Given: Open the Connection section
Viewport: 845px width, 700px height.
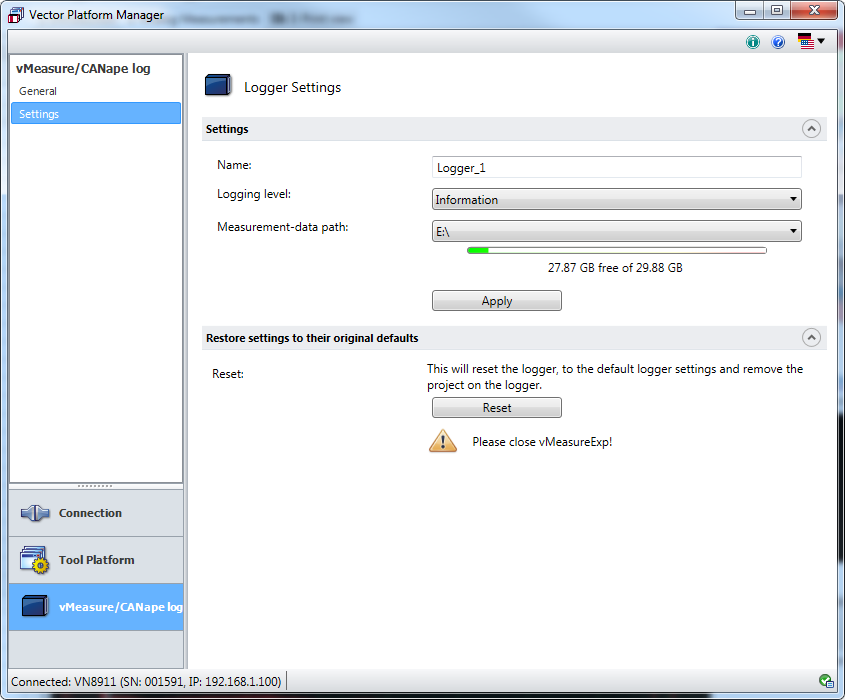Looking at the screenshot, I should tap(96, 513).
